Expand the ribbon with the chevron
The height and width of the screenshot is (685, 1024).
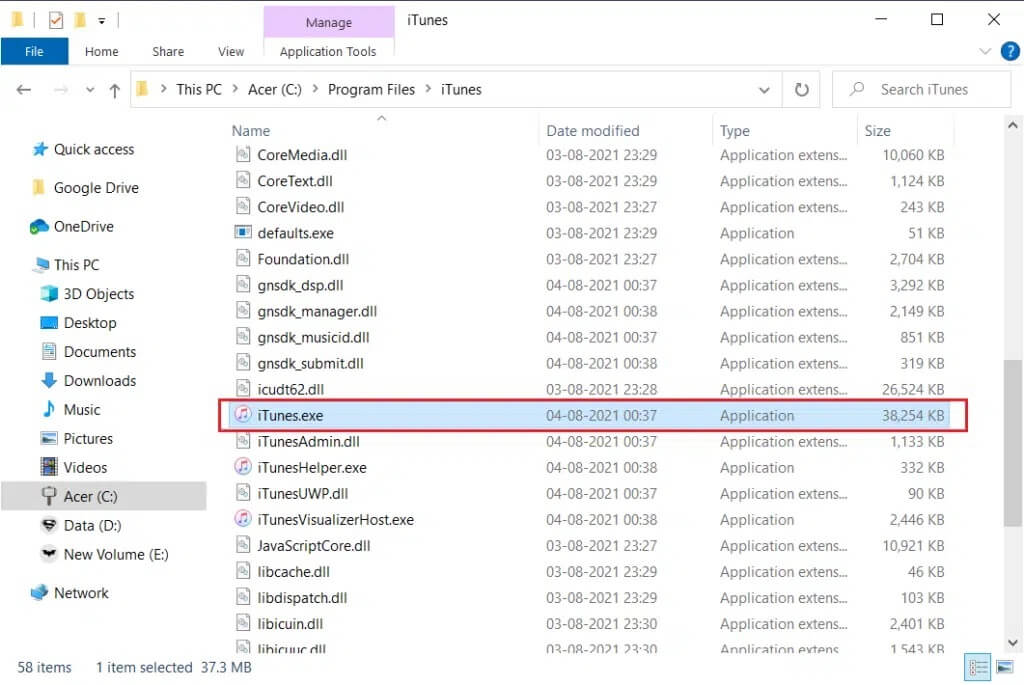pyautogui.click(x=985, y=51)
